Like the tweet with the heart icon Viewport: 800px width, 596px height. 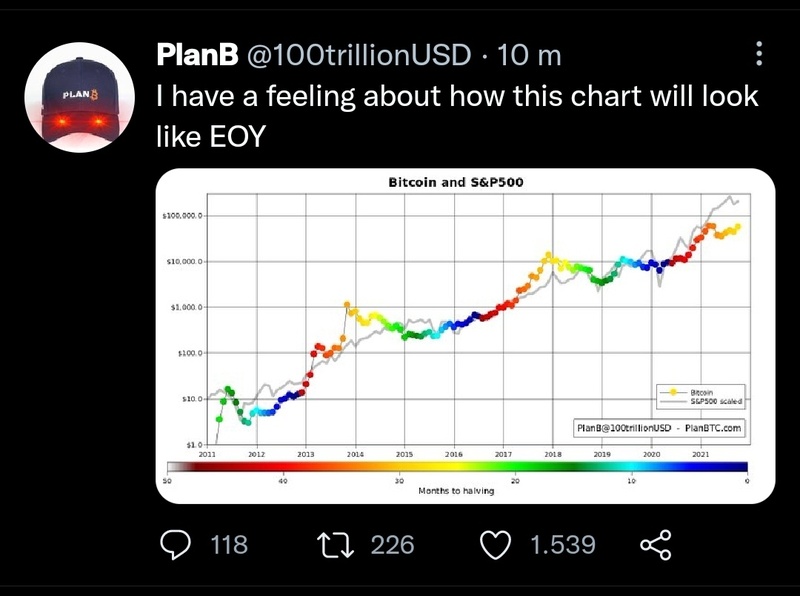tap(498, 545)
